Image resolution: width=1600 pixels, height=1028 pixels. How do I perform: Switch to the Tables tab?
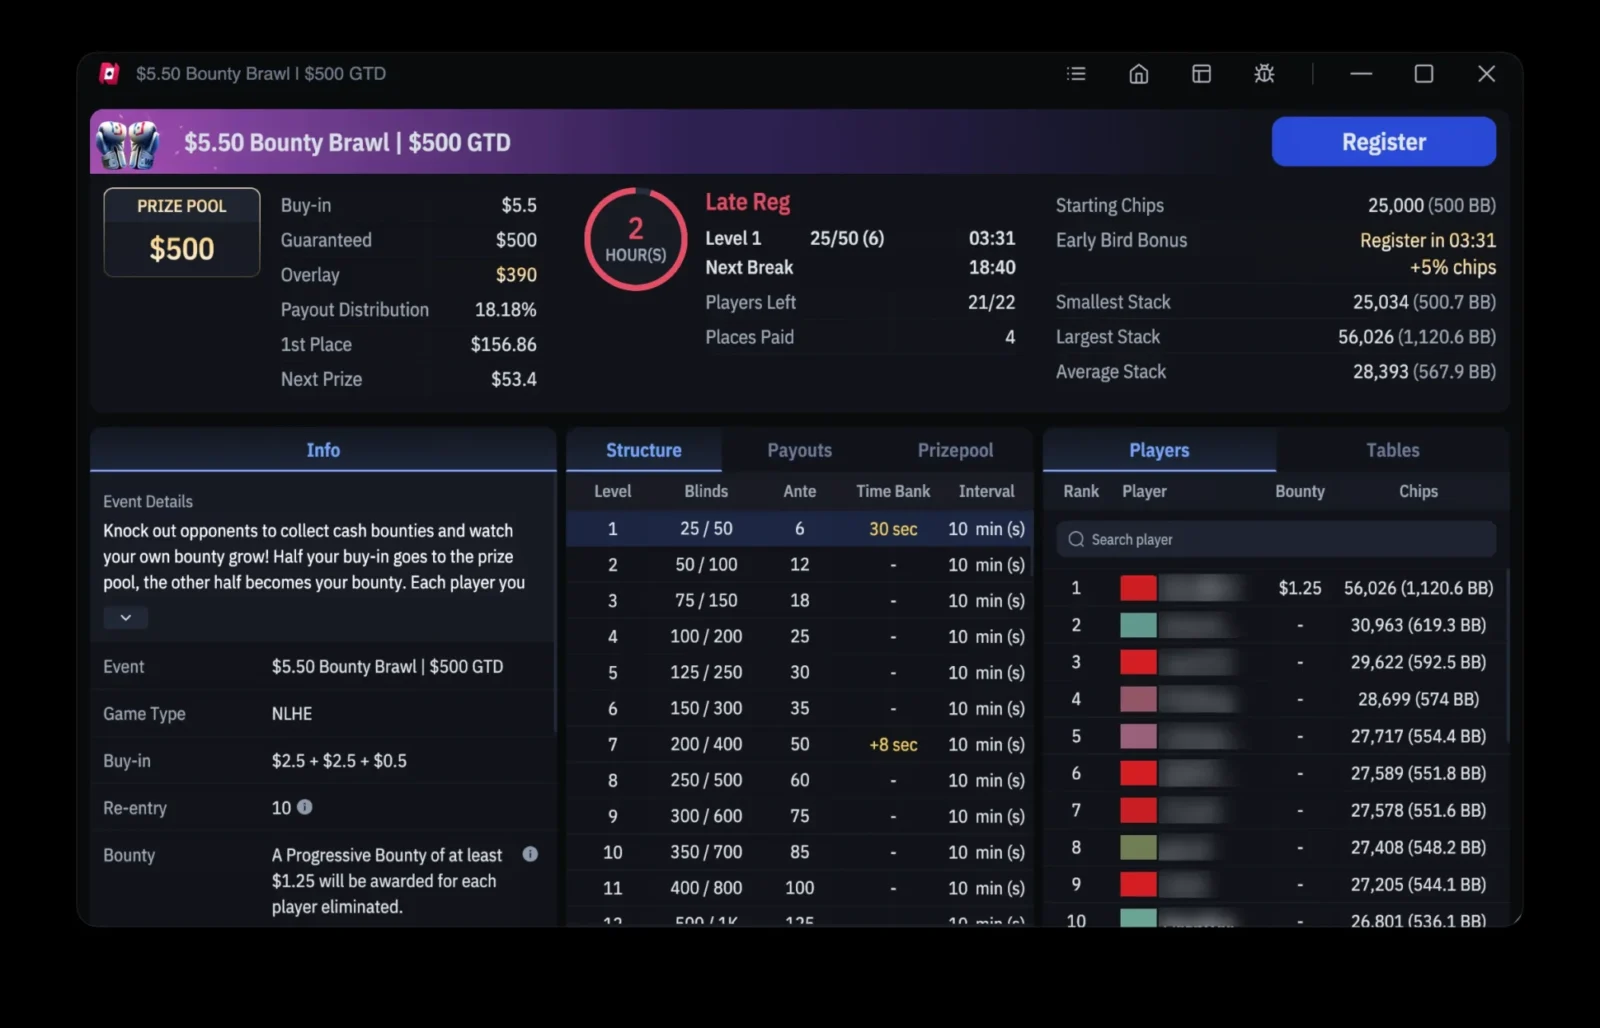(1392, 450)
